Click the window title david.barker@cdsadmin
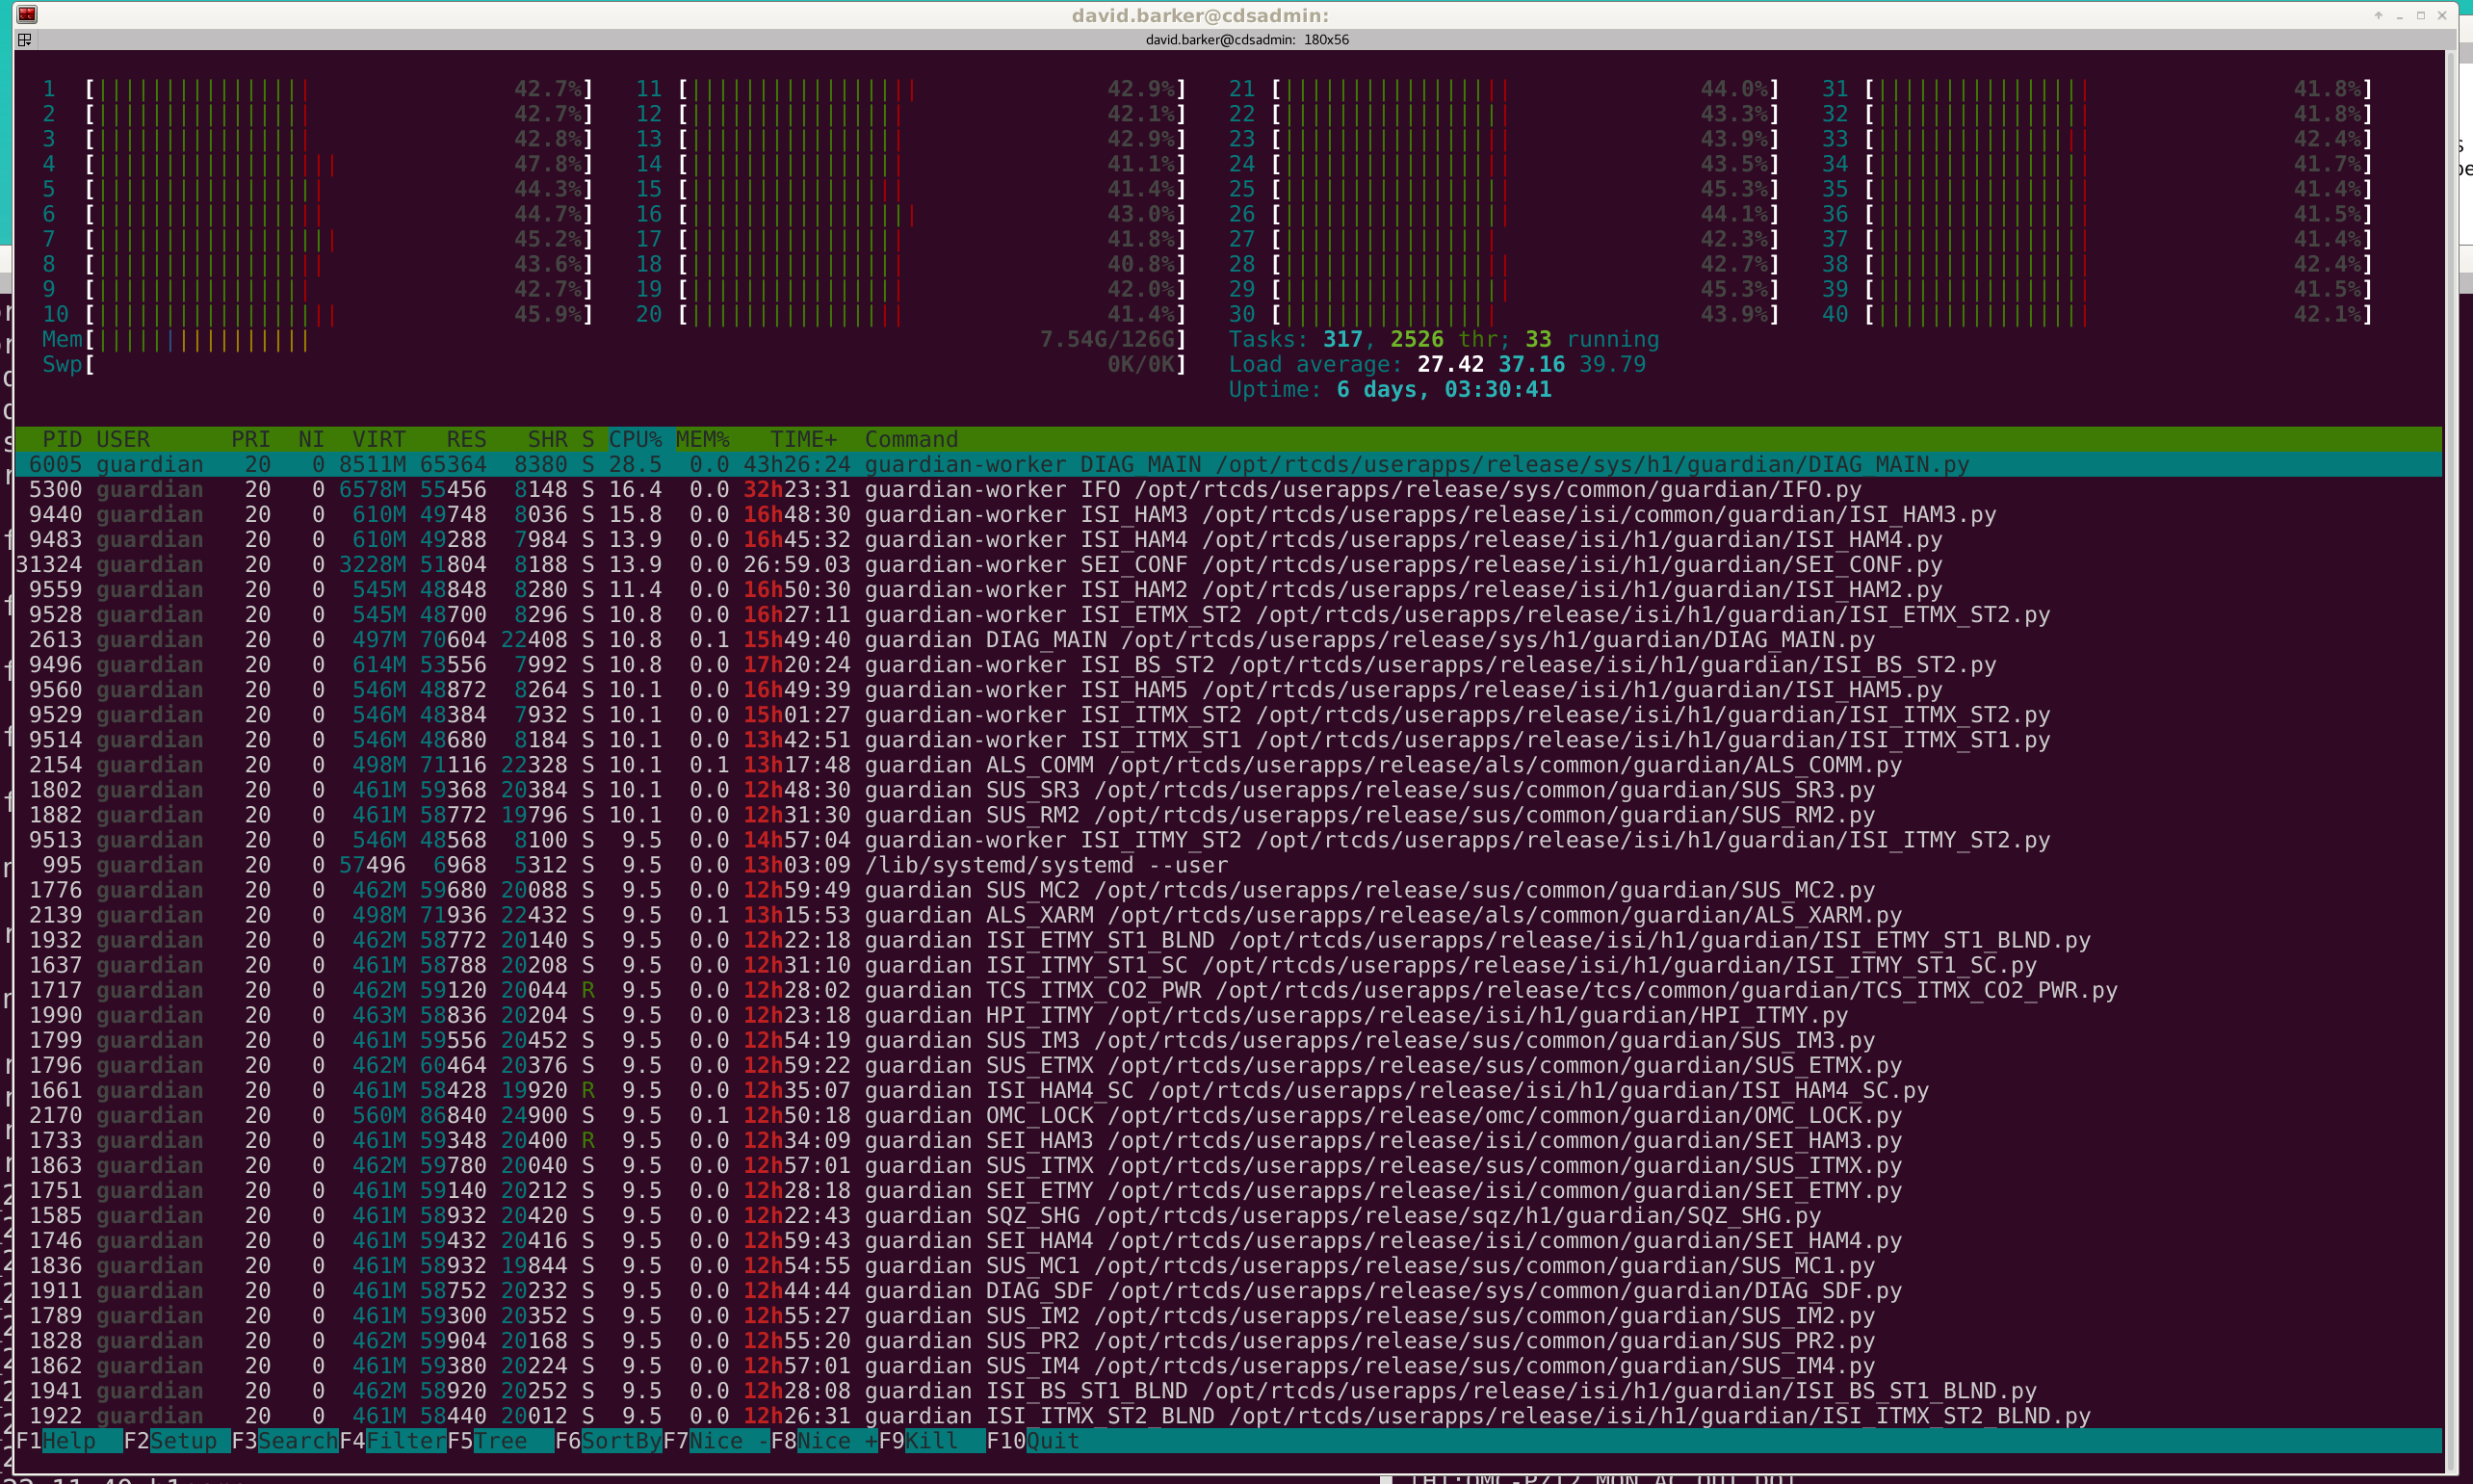The width and height of the screenshot is (2473, 1484). (x=1200, y=15)
